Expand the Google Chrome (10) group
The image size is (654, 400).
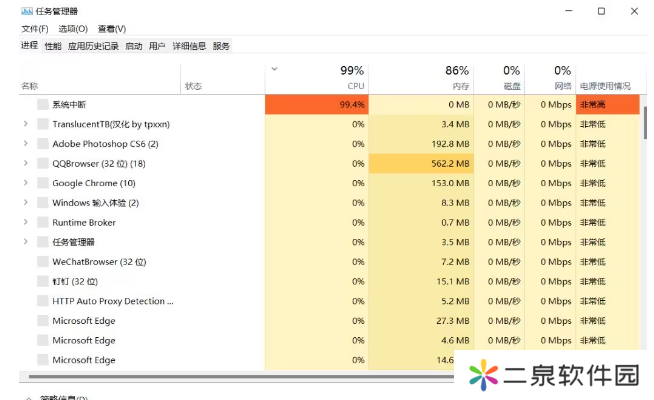26,183
